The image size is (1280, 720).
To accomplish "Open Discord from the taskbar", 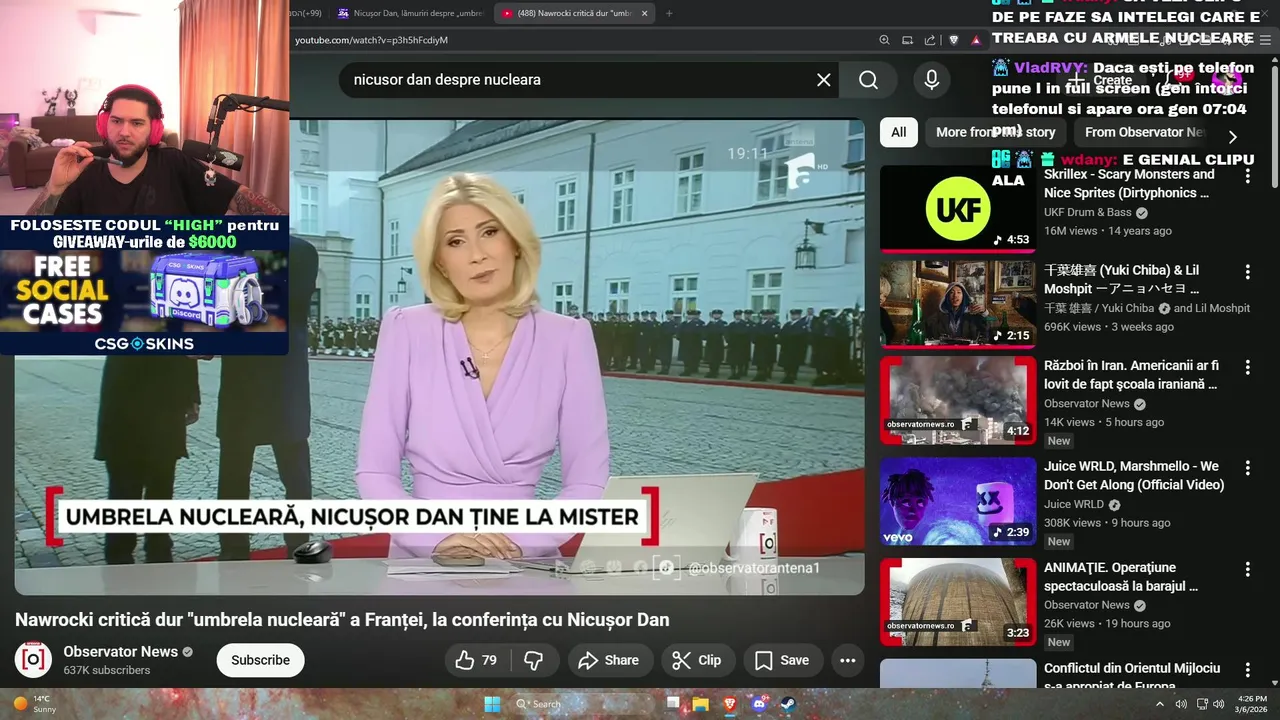I will coord(759,704).
